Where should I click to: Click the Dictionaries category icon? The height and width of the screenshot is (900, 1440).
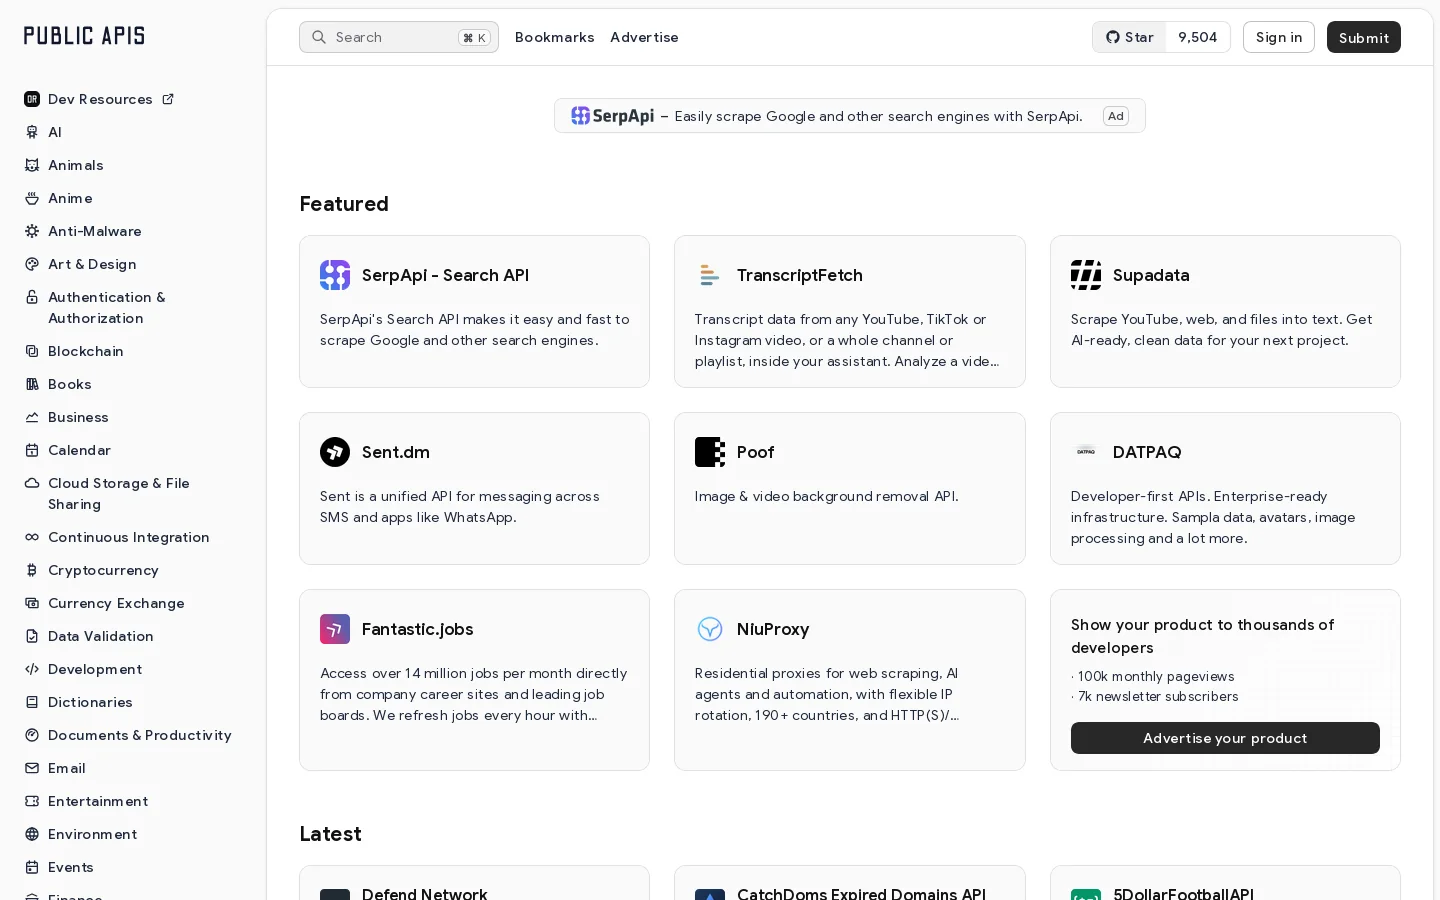coord(32,702)
